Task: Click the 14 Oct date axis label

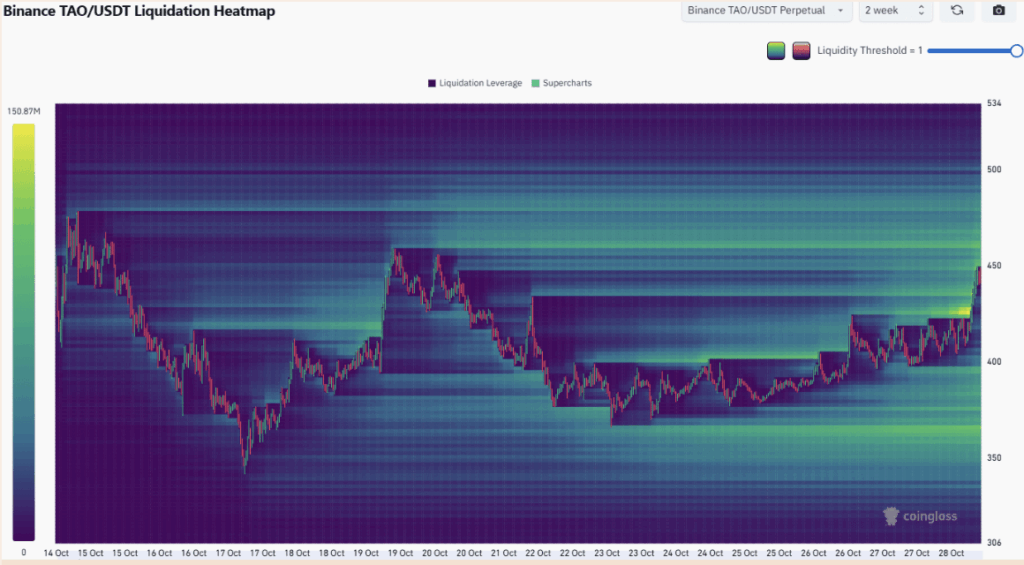Action: pyautogui.click(x=56, y=553)
